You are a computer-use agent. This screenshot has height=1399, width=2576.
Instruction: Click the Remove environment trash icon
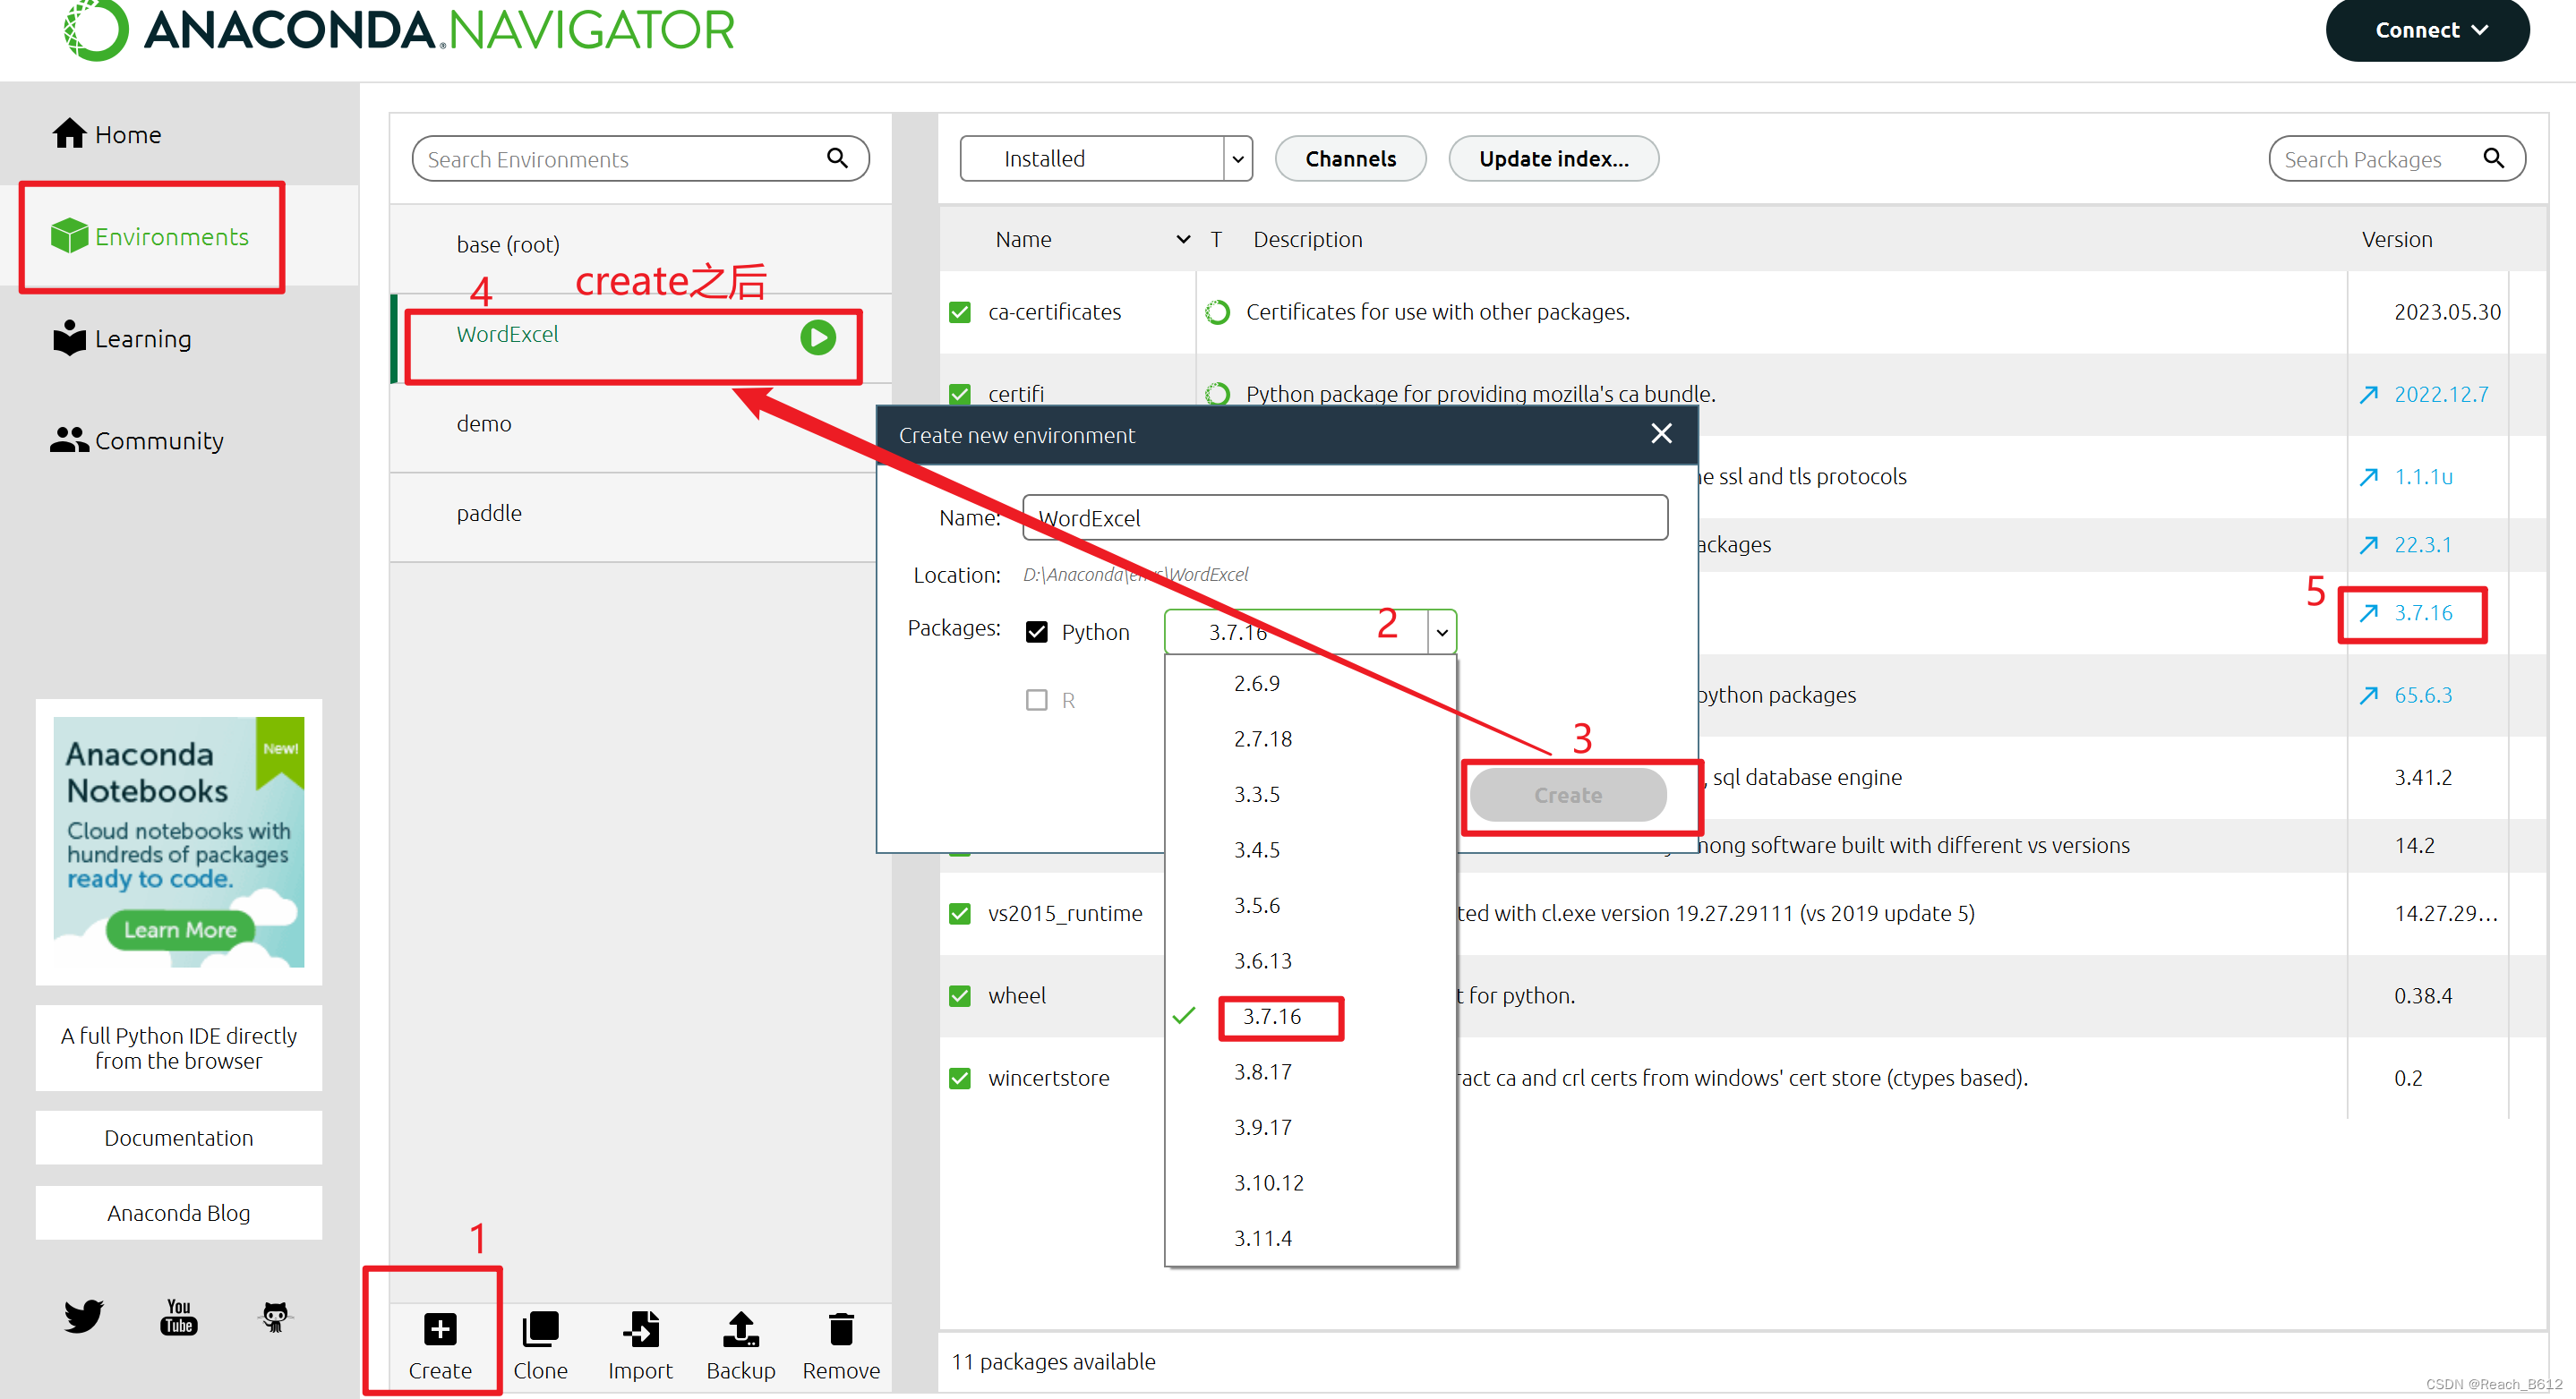tap(841, 1329)
